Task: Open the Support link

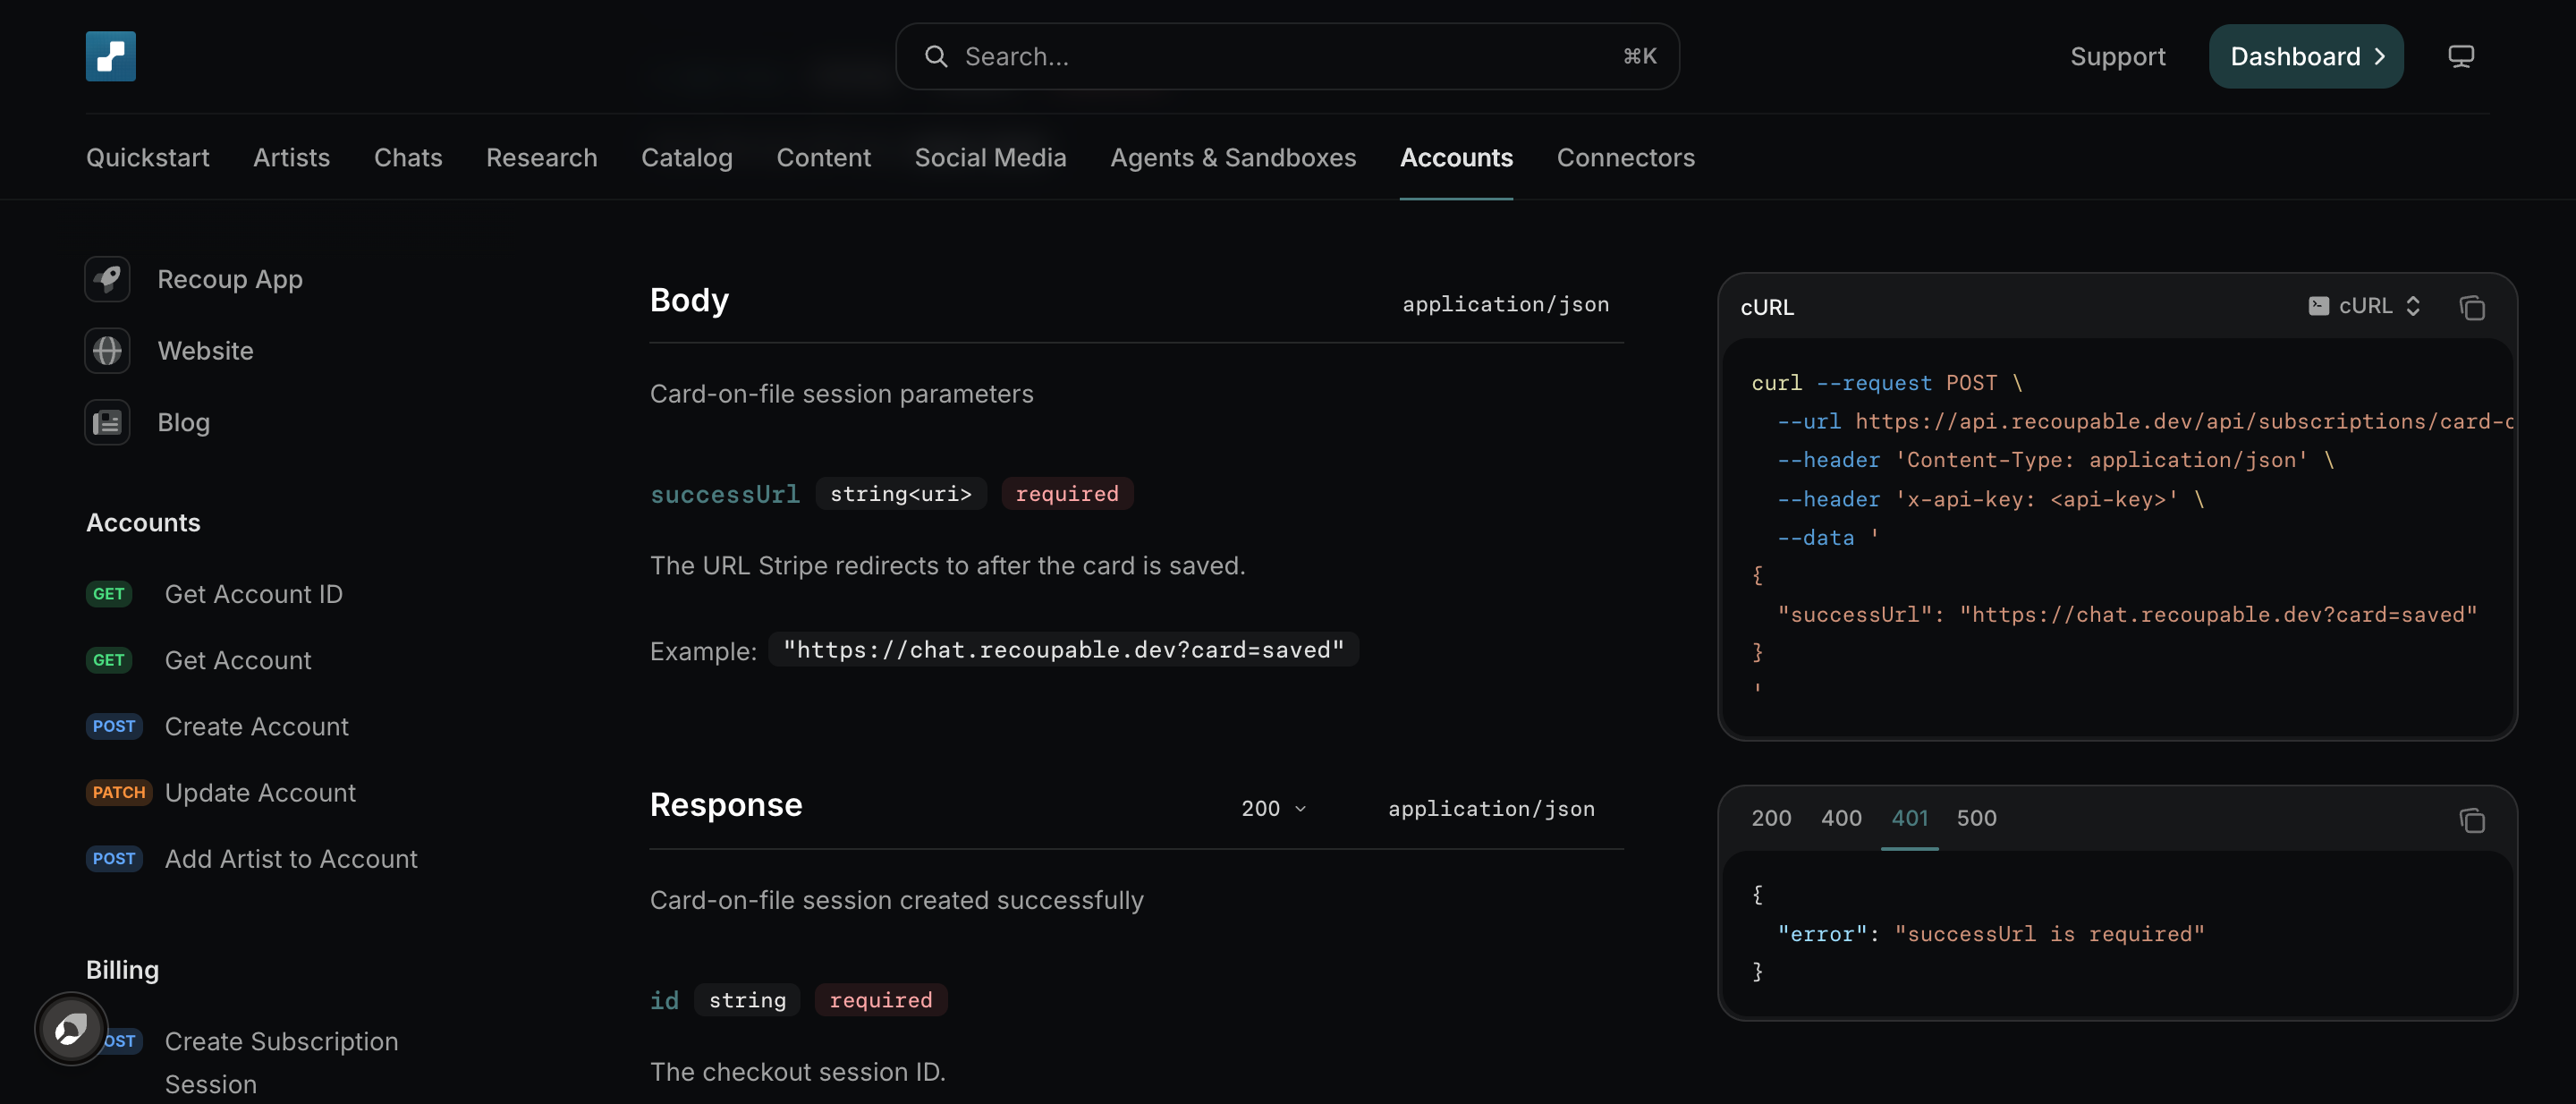Action: (x=2117, y=57)
